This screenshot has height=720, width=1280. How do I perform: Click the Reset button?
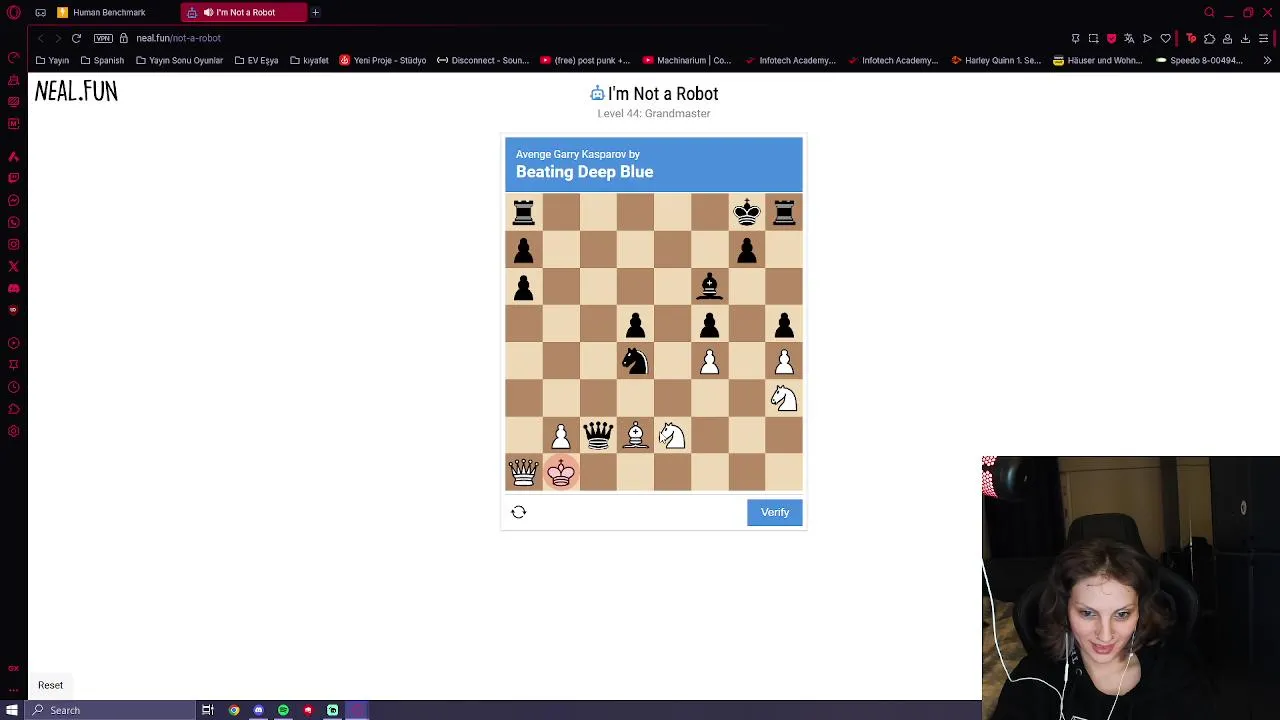[50, 685]
